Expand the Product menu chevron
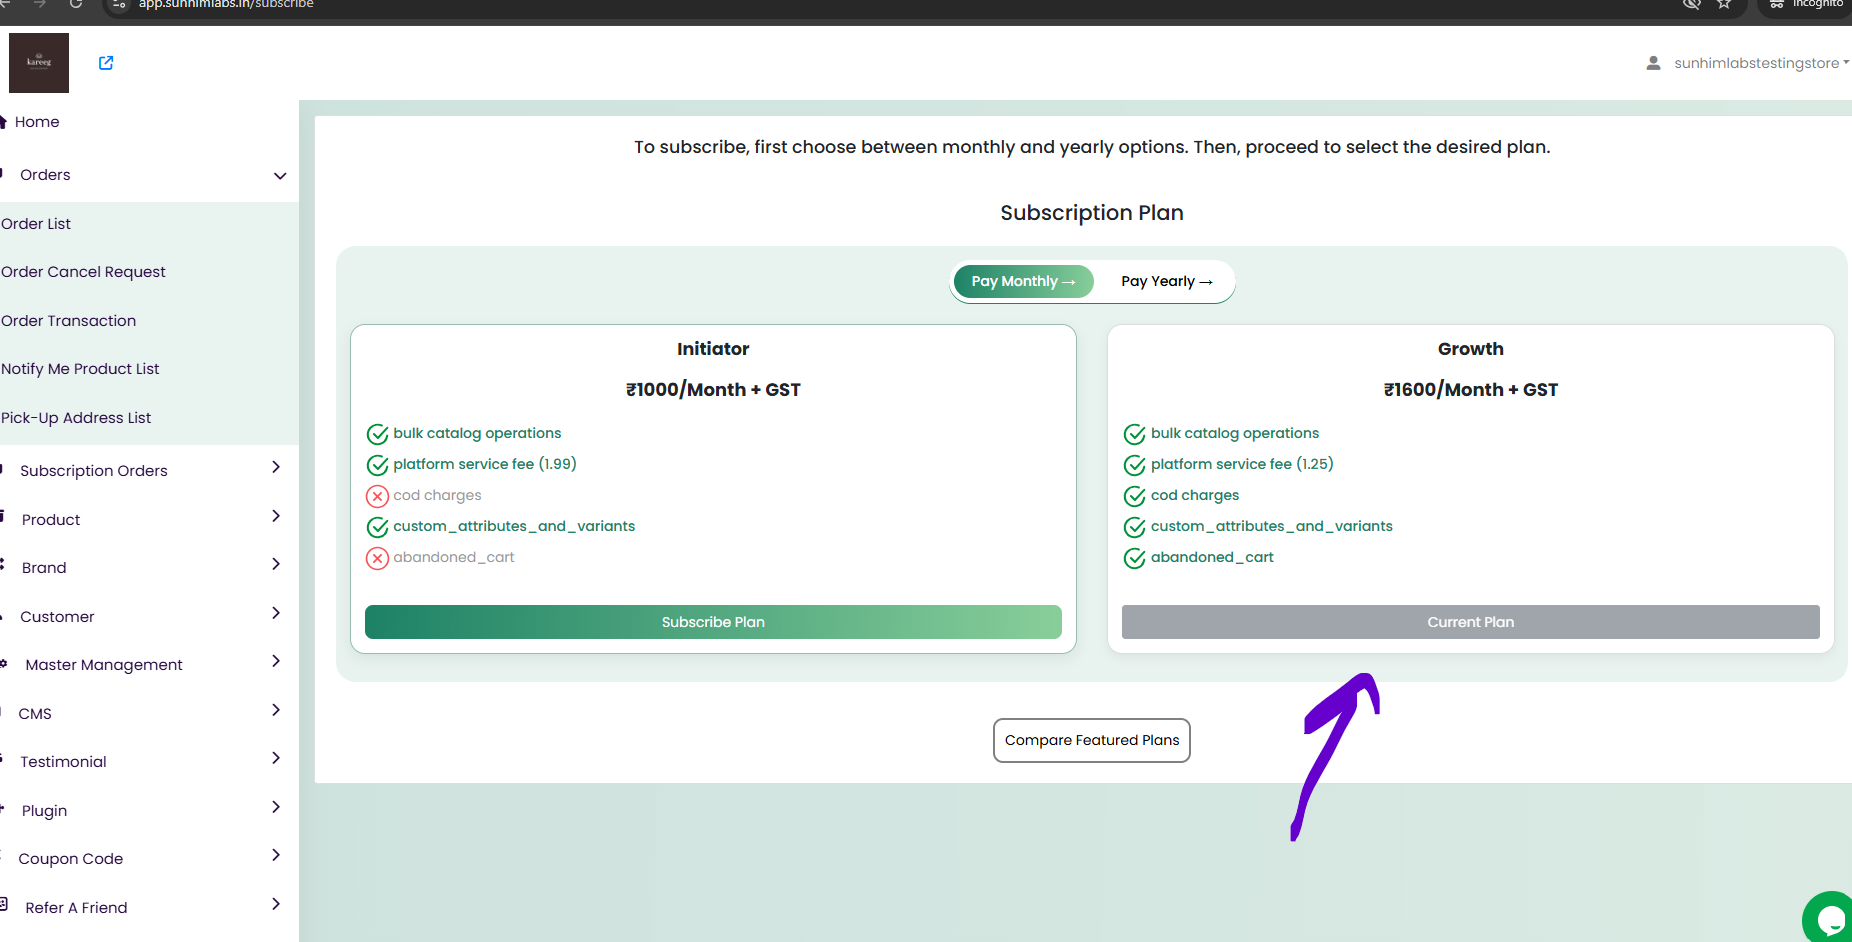The image size is (1852, 942). tap(276, 516)
